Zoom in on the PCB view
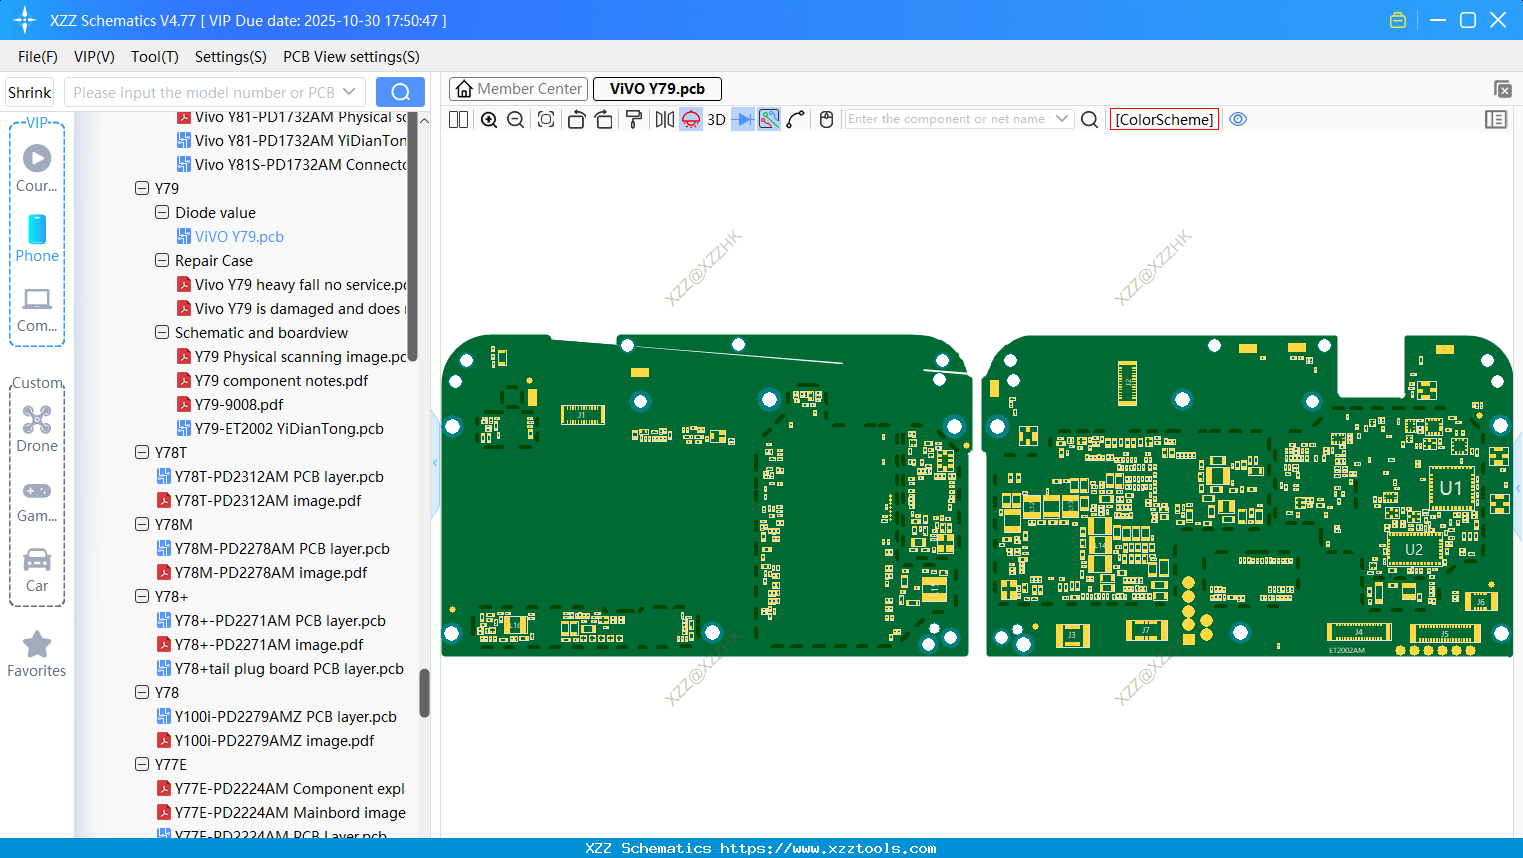 (489, 119)
